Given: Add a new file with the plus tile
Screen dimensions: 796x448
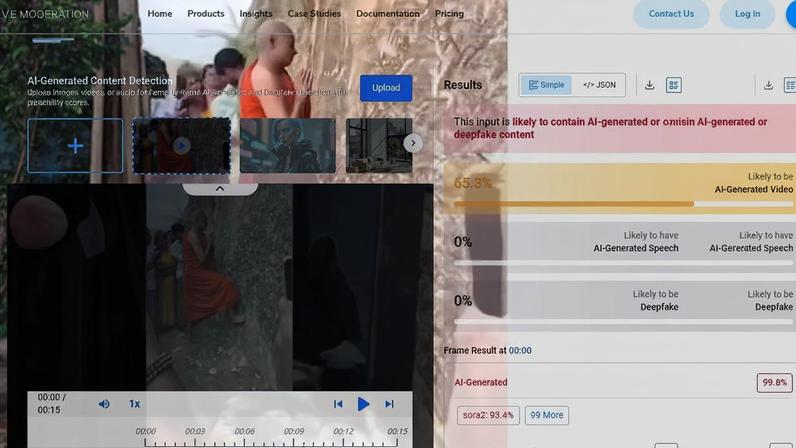Looking at the screenshot, I should (x=75, y=146).
